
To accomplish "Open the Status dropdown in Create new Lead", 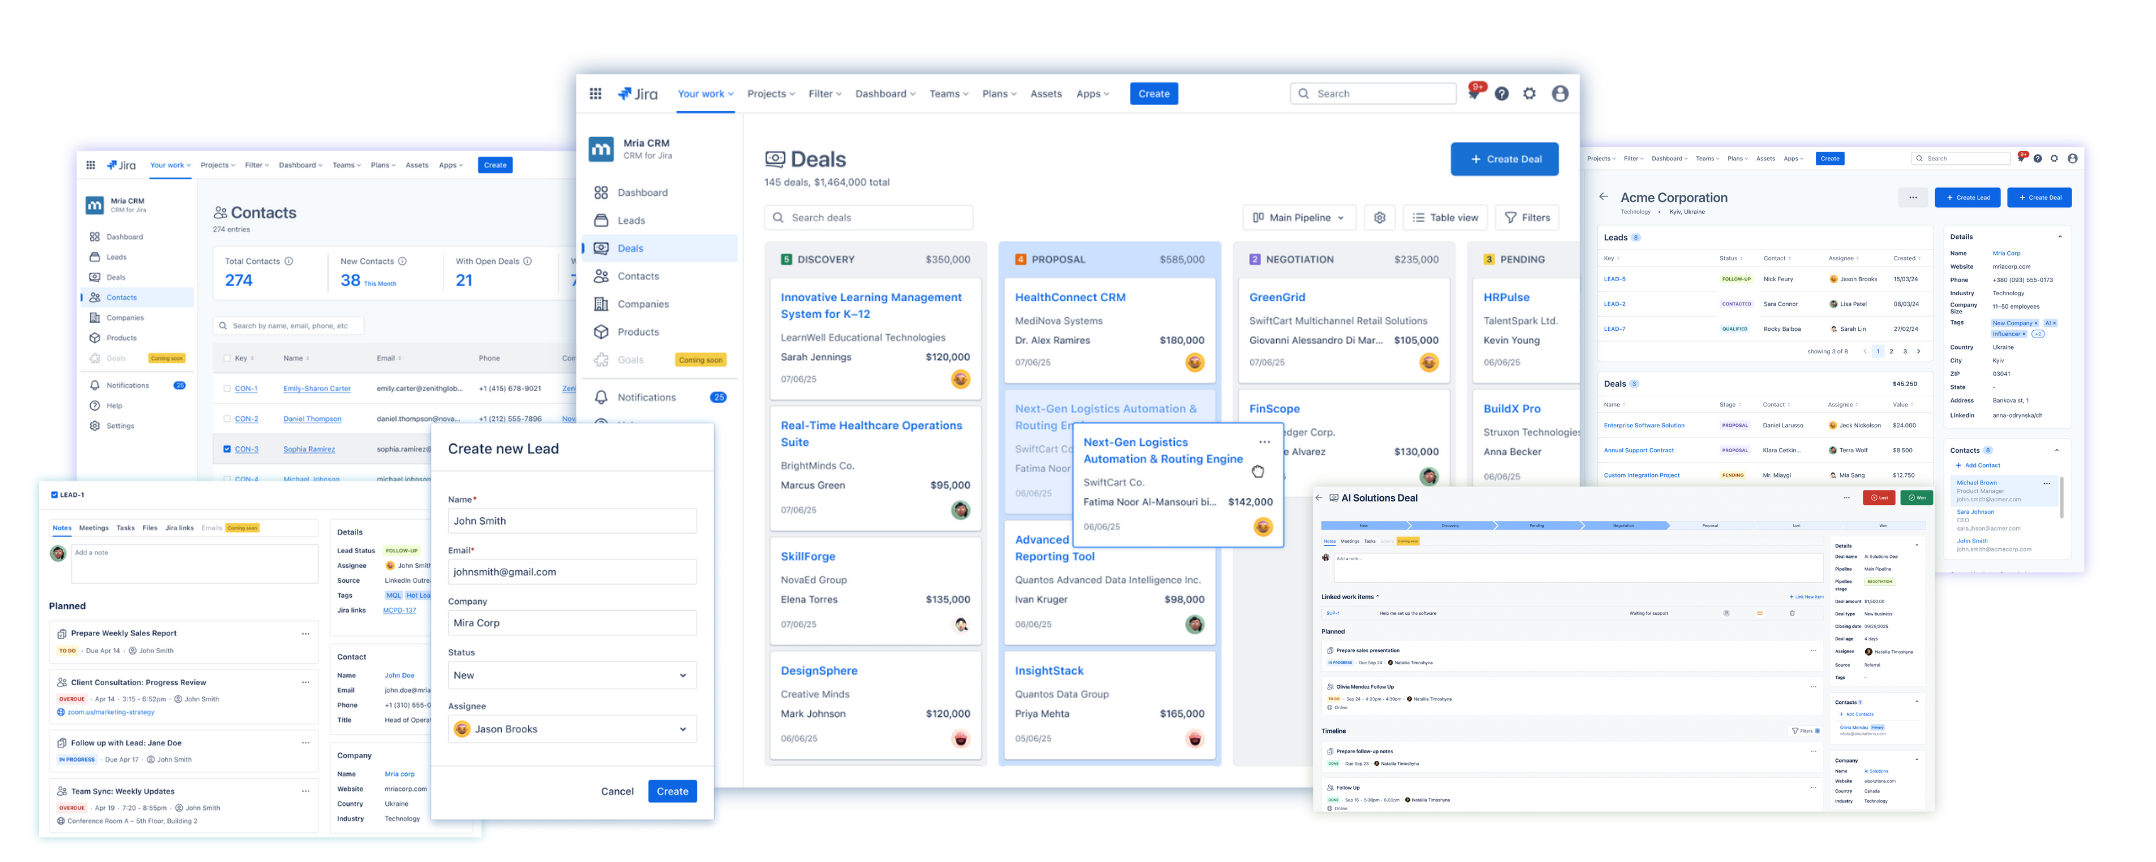I will click(x=572, y=676).
